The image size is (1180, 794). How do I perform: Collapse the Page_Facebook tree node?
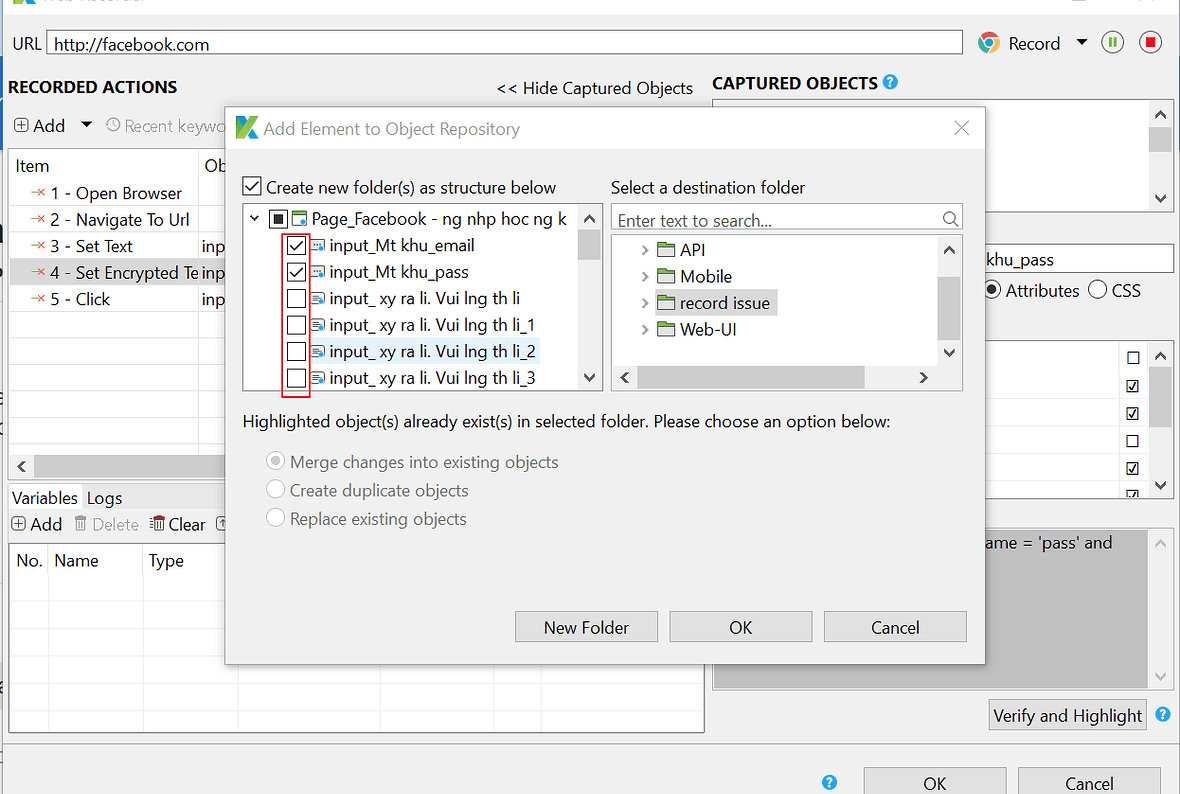tap(254, 218)
